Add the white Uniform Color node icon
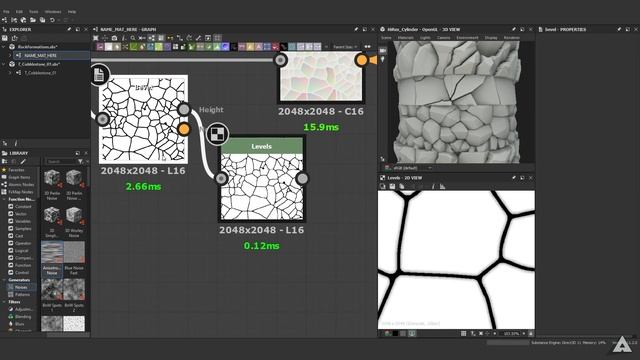Image resolution: width=640 pixels, height=360 pixels. tap(109, 47)
